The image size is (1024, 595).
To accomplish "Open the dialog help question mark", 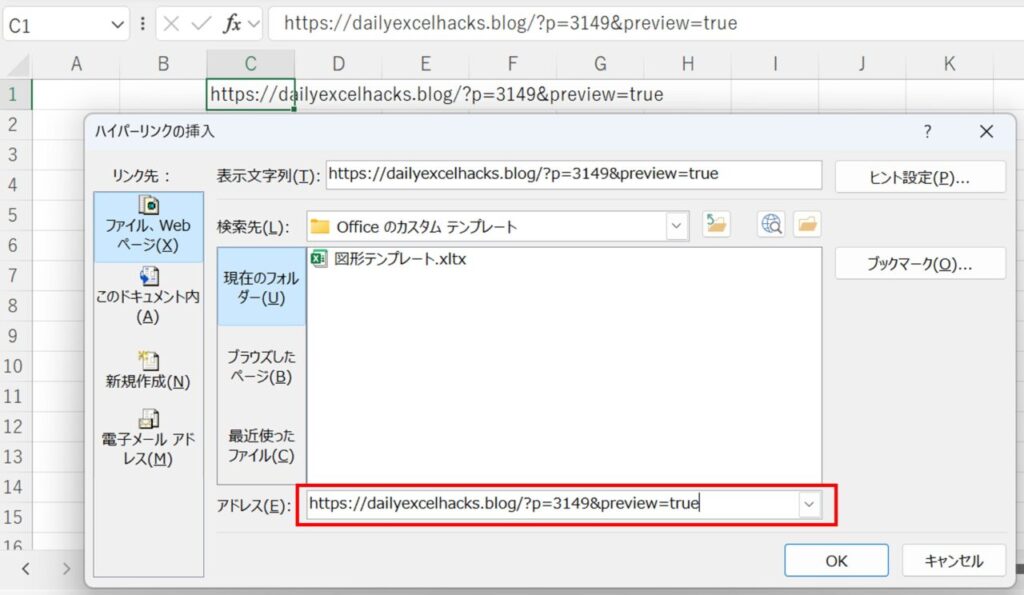I will pos(927,131).
